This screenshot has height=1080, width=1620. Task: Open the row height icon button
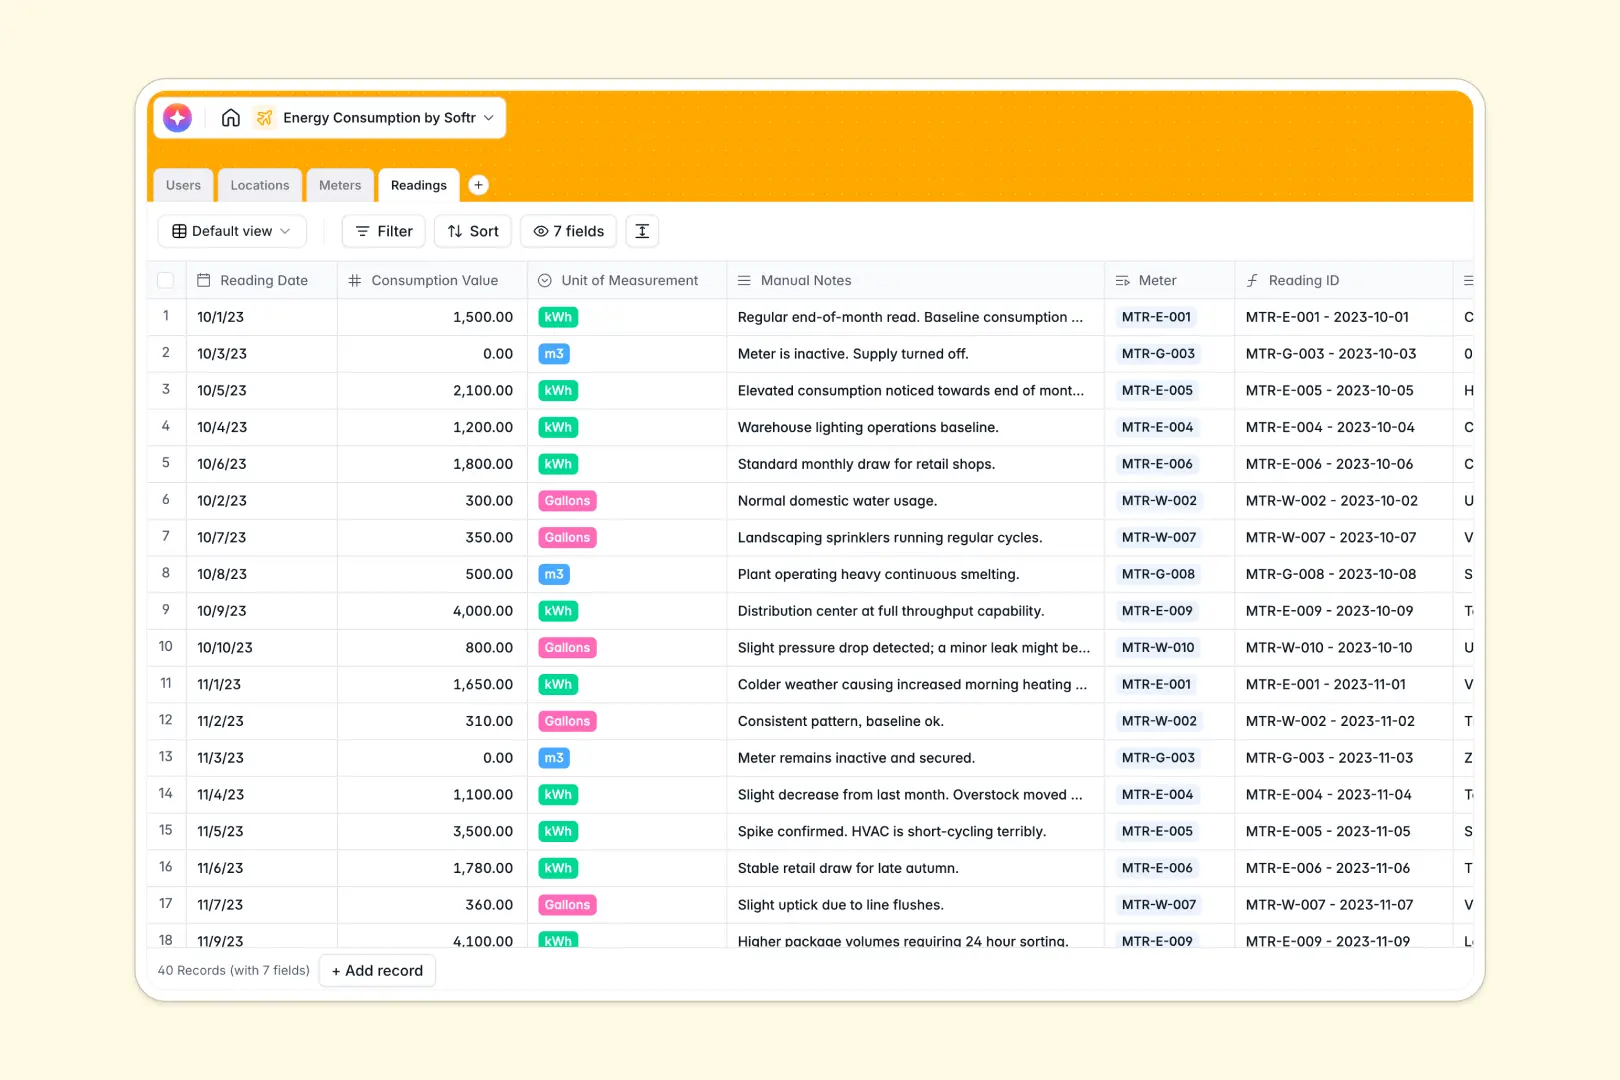point(643,231)
